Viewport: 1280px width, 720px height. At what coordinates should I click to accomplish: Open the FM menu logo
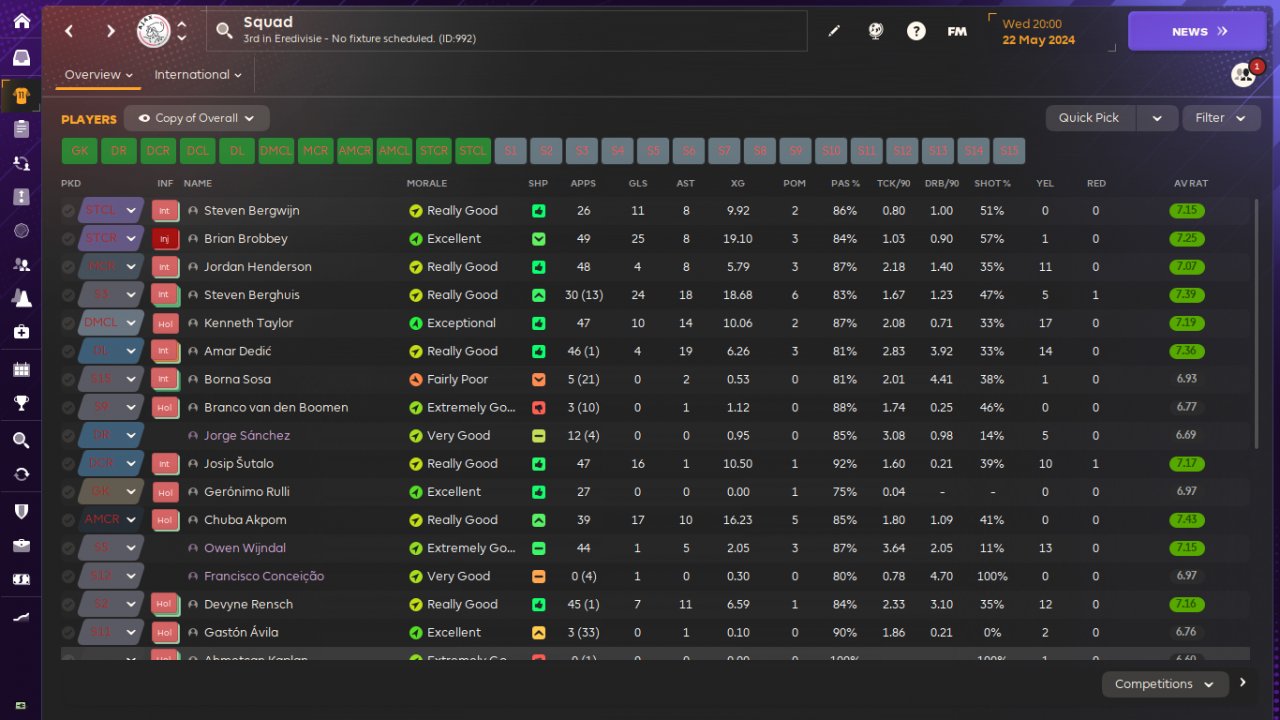[957, 31]
